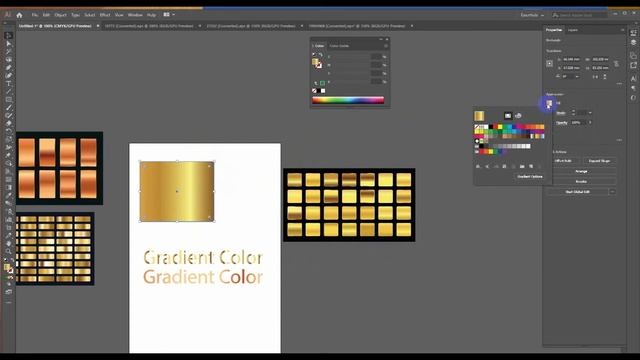Click the selected gold gradient rectangle
Screen dimensions: 640x360
pyautogui.click(x=177, y=191)
